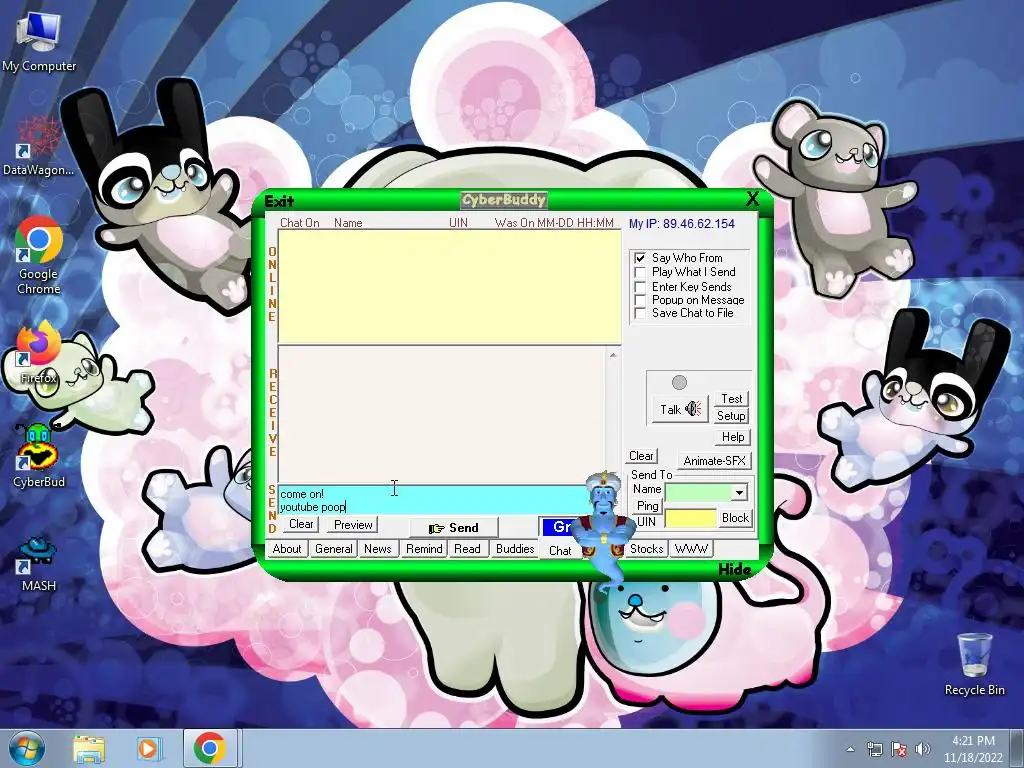1024x768 pixels.
Task: Click Hide at window bottom
Action: tap(734, 569)
